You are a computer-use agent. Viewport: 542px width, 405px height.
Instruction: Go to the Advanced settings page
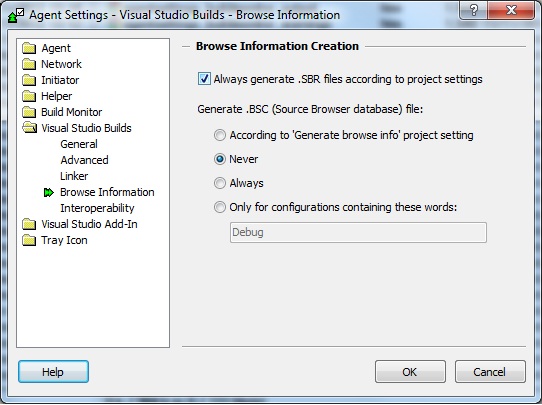tap(84, 160)
